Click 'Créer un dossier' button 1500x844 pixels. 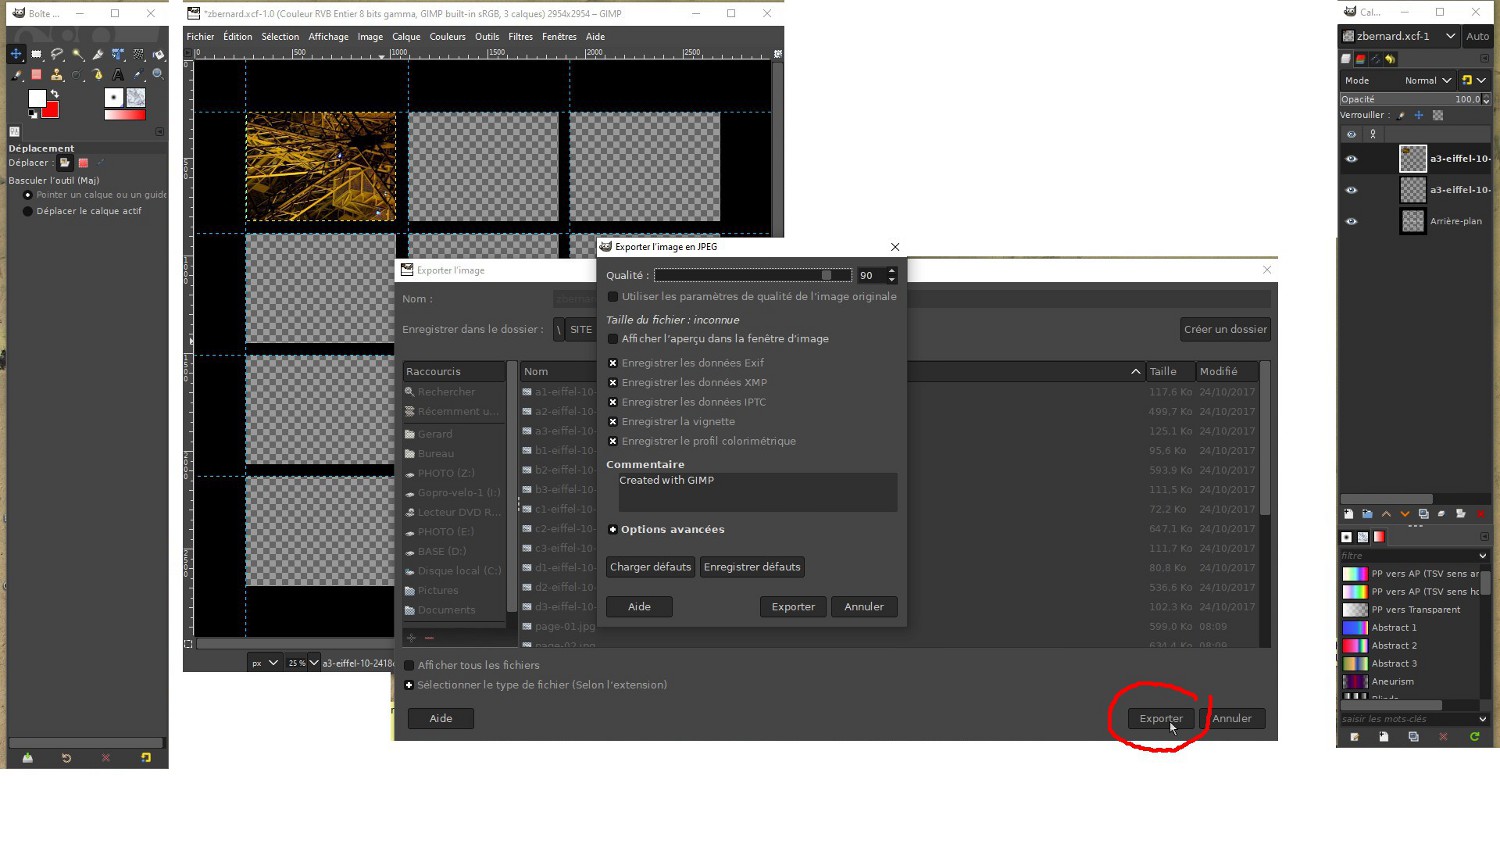point(1225,329)
